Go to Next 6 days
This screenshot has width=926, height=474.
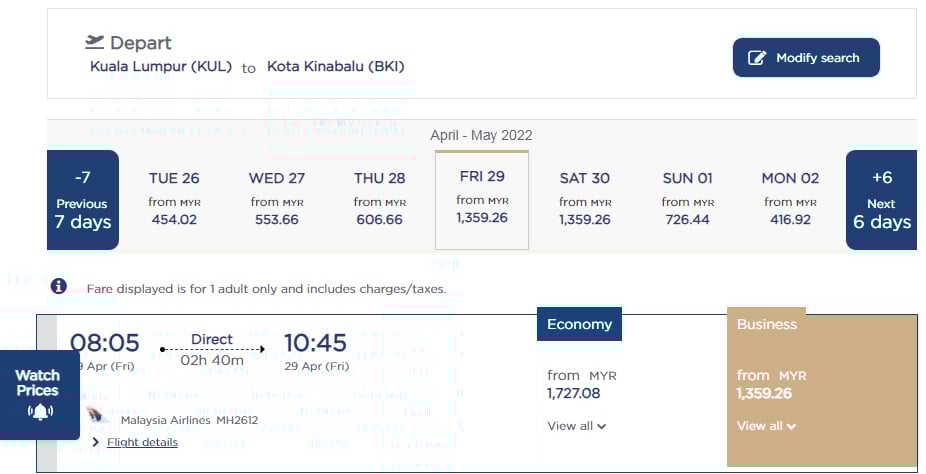pyautogui.click(x=881, y=200)
